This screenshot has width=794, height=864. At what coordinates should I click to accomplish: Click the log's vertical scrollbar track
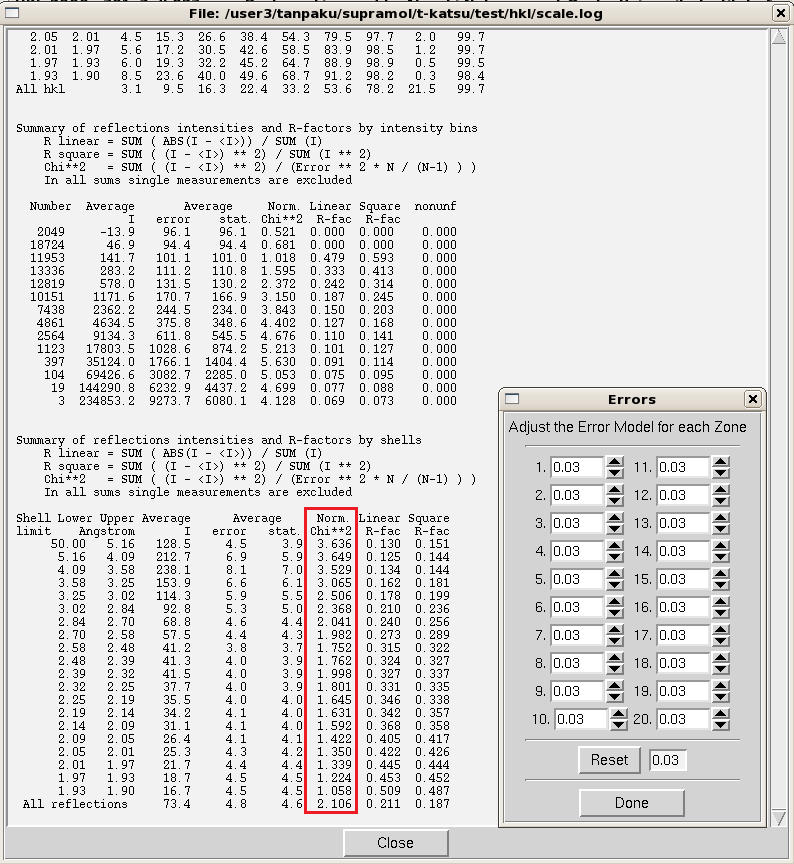pyautogui.click(x=779, y=400)
